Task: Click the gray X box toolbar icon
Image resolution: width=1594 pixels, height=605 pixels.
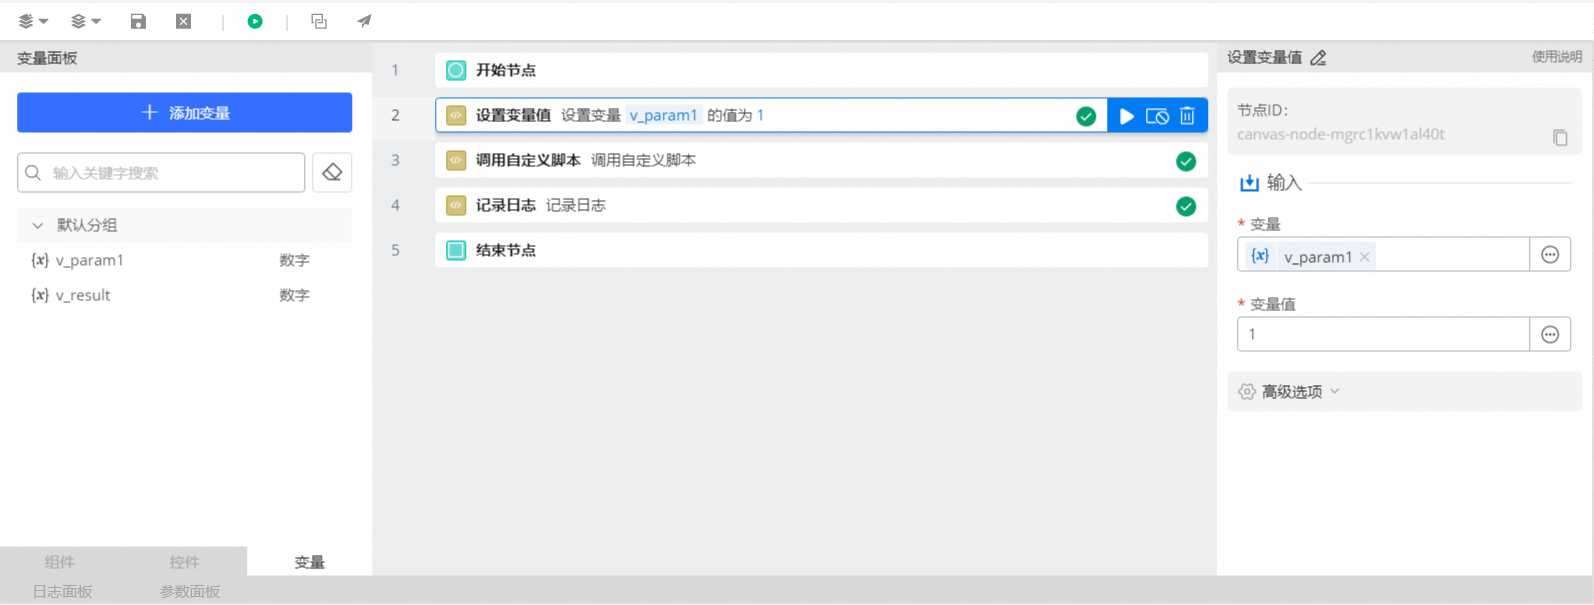Action: coord(184,21)
